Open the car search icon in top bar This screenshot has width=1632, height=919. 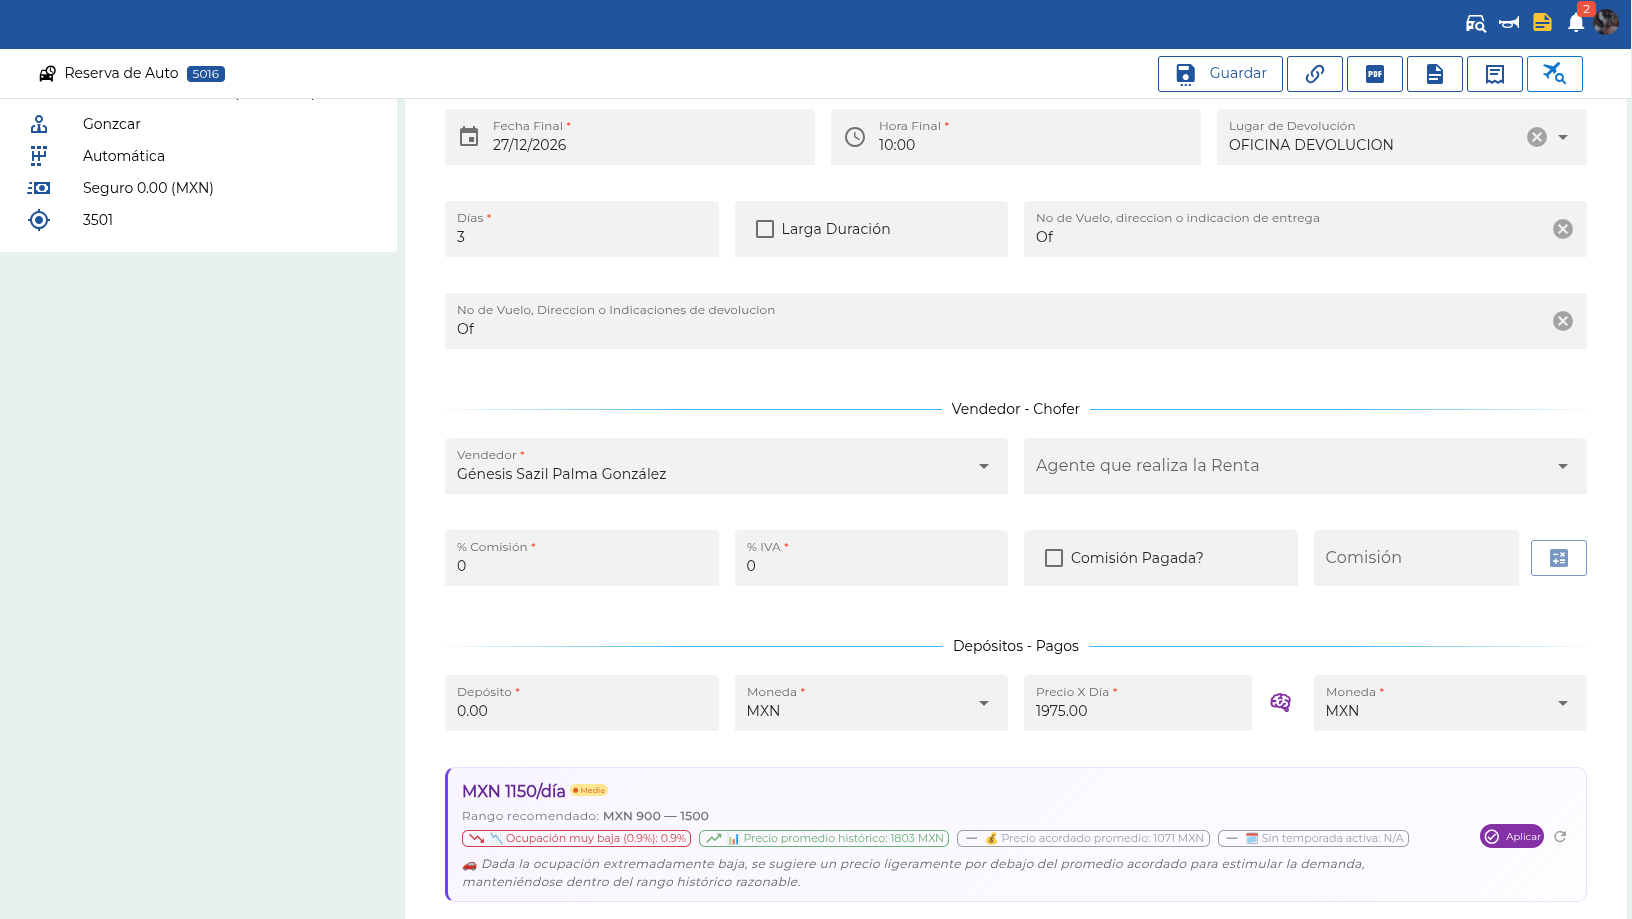[x=1475, y=23]
